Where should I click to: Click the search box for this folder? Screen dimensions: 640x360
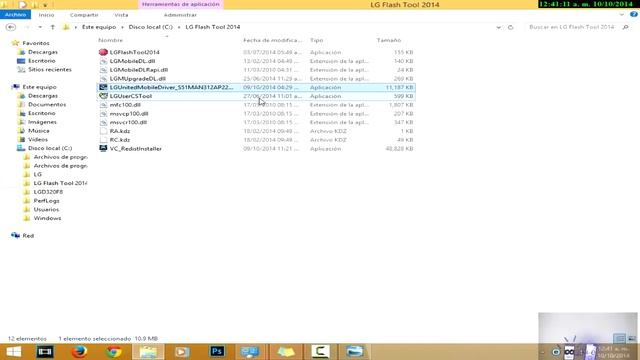point(571,27)
